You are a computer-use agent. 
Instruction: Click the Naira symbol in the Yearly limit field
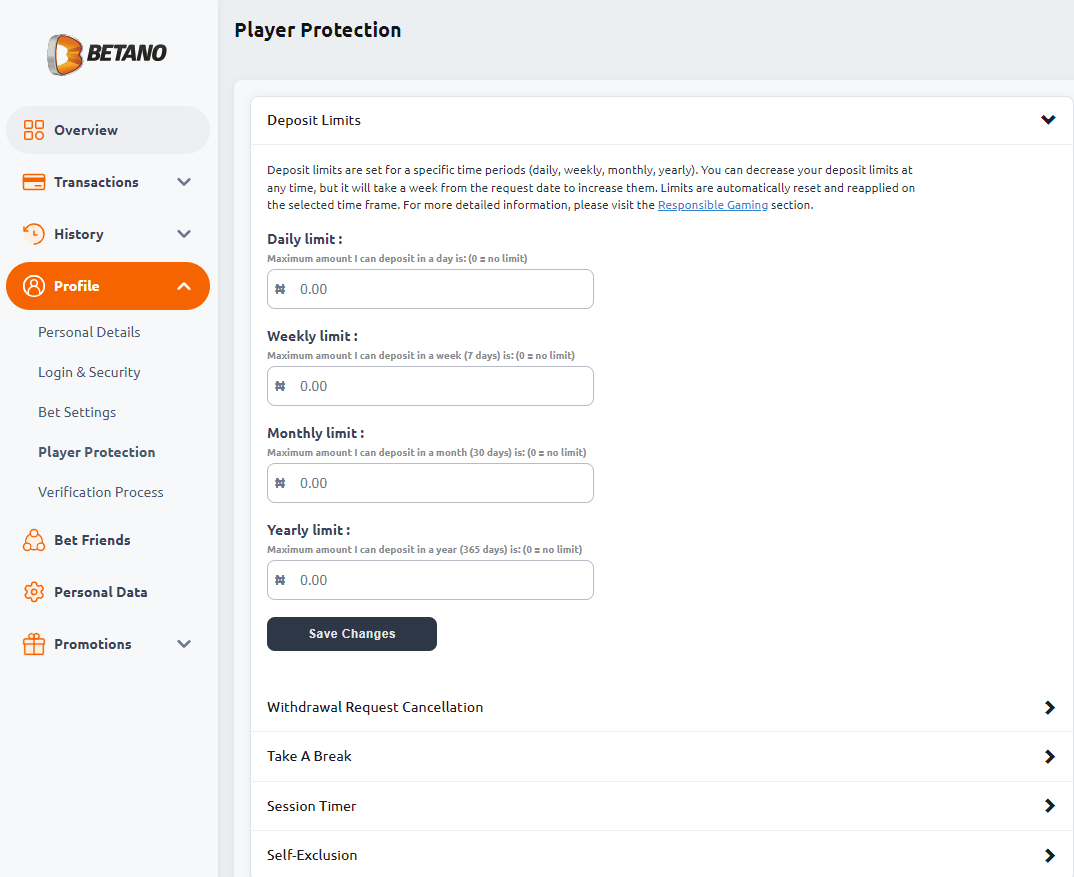280,580
